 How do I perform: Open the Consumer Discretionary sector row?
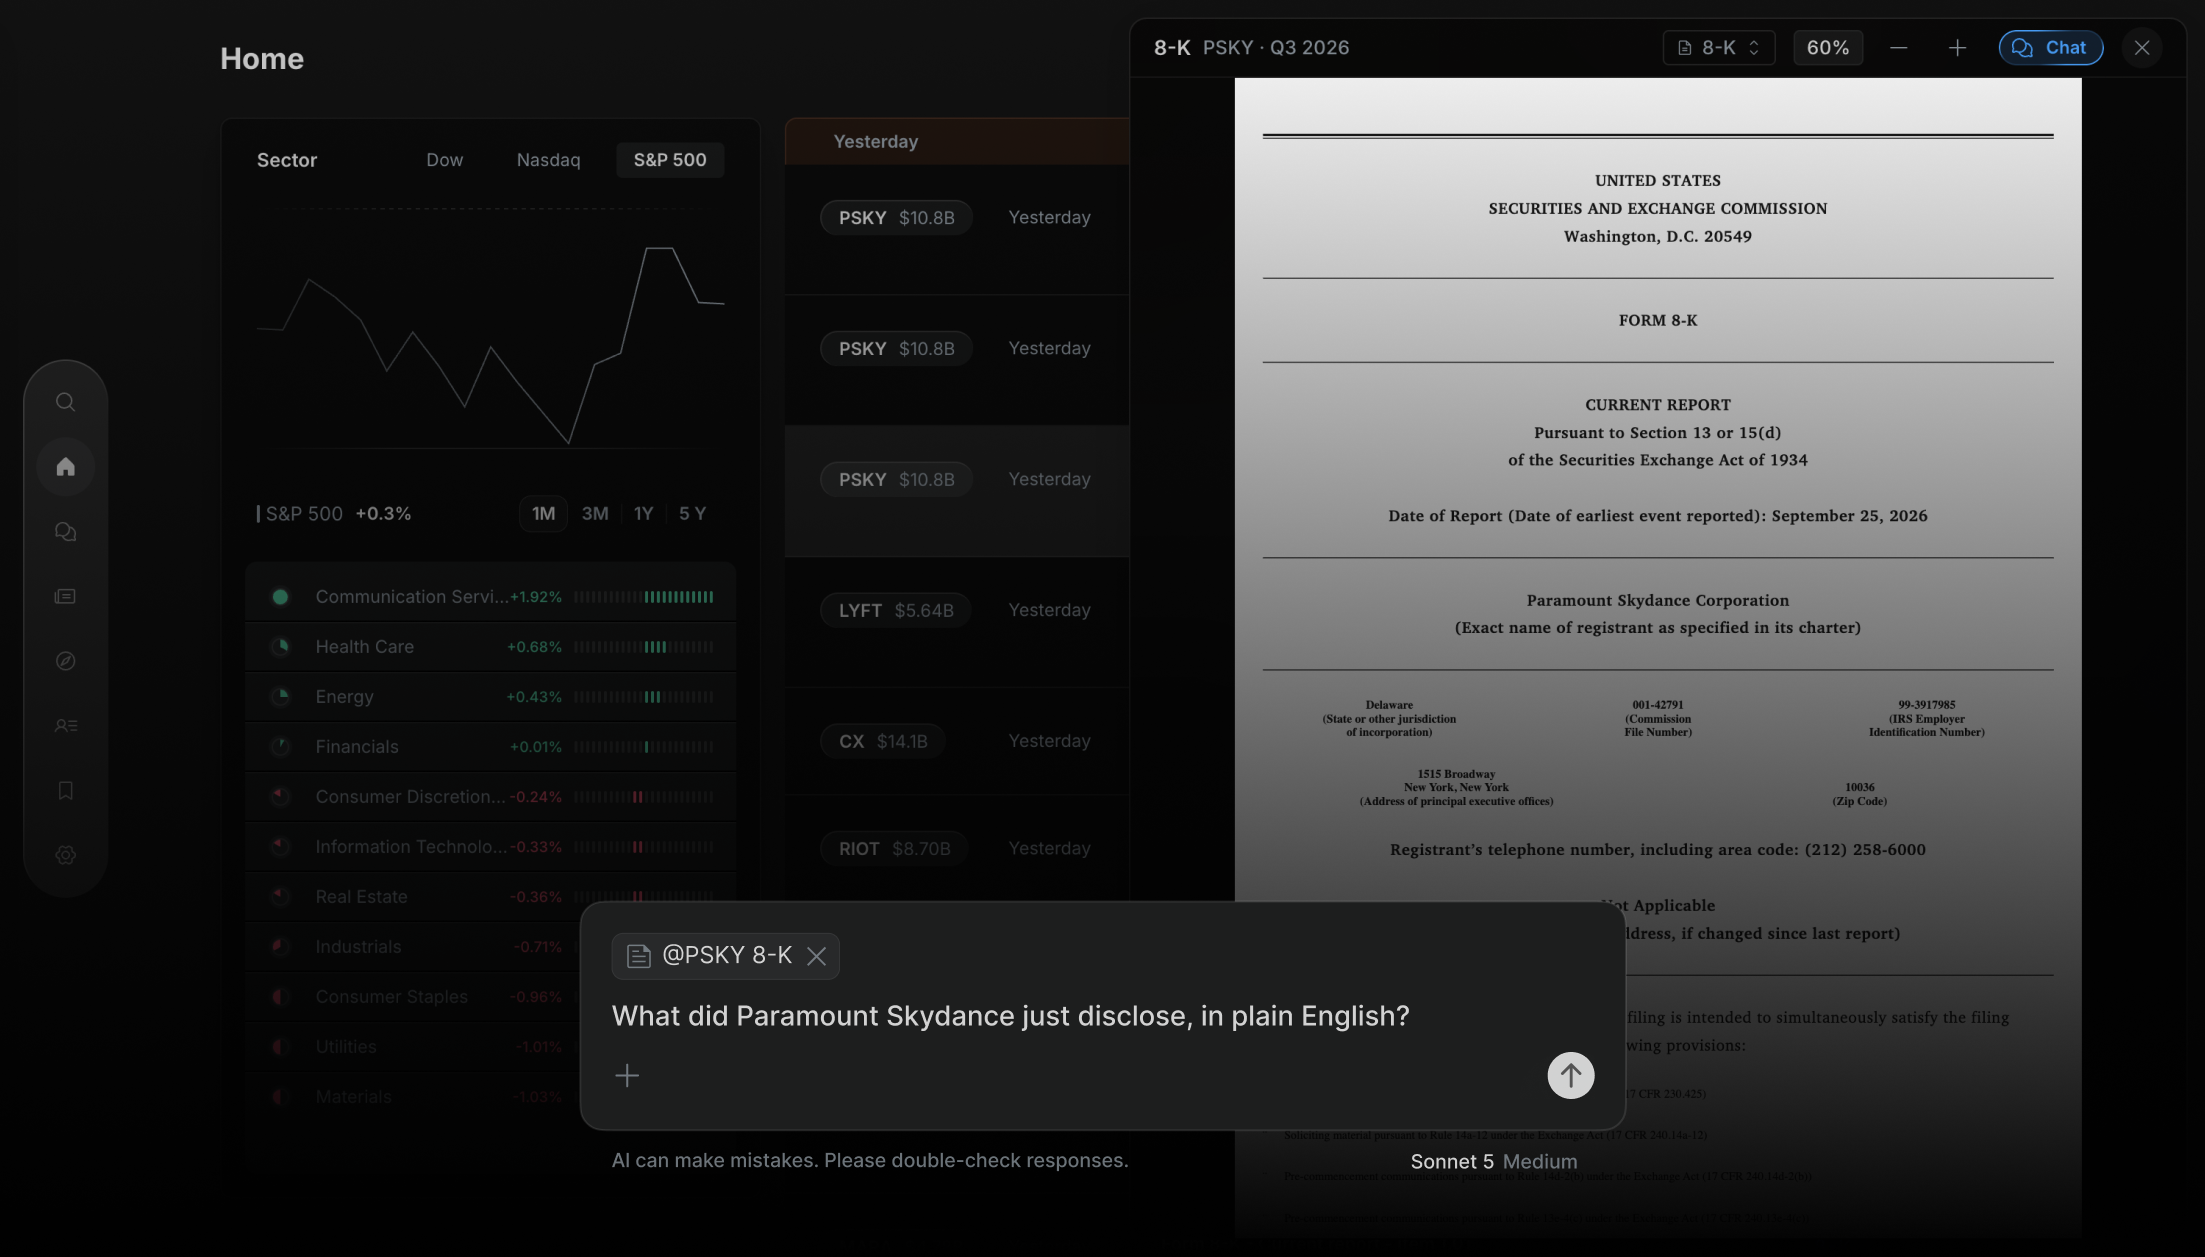click(x=490, y=797)
